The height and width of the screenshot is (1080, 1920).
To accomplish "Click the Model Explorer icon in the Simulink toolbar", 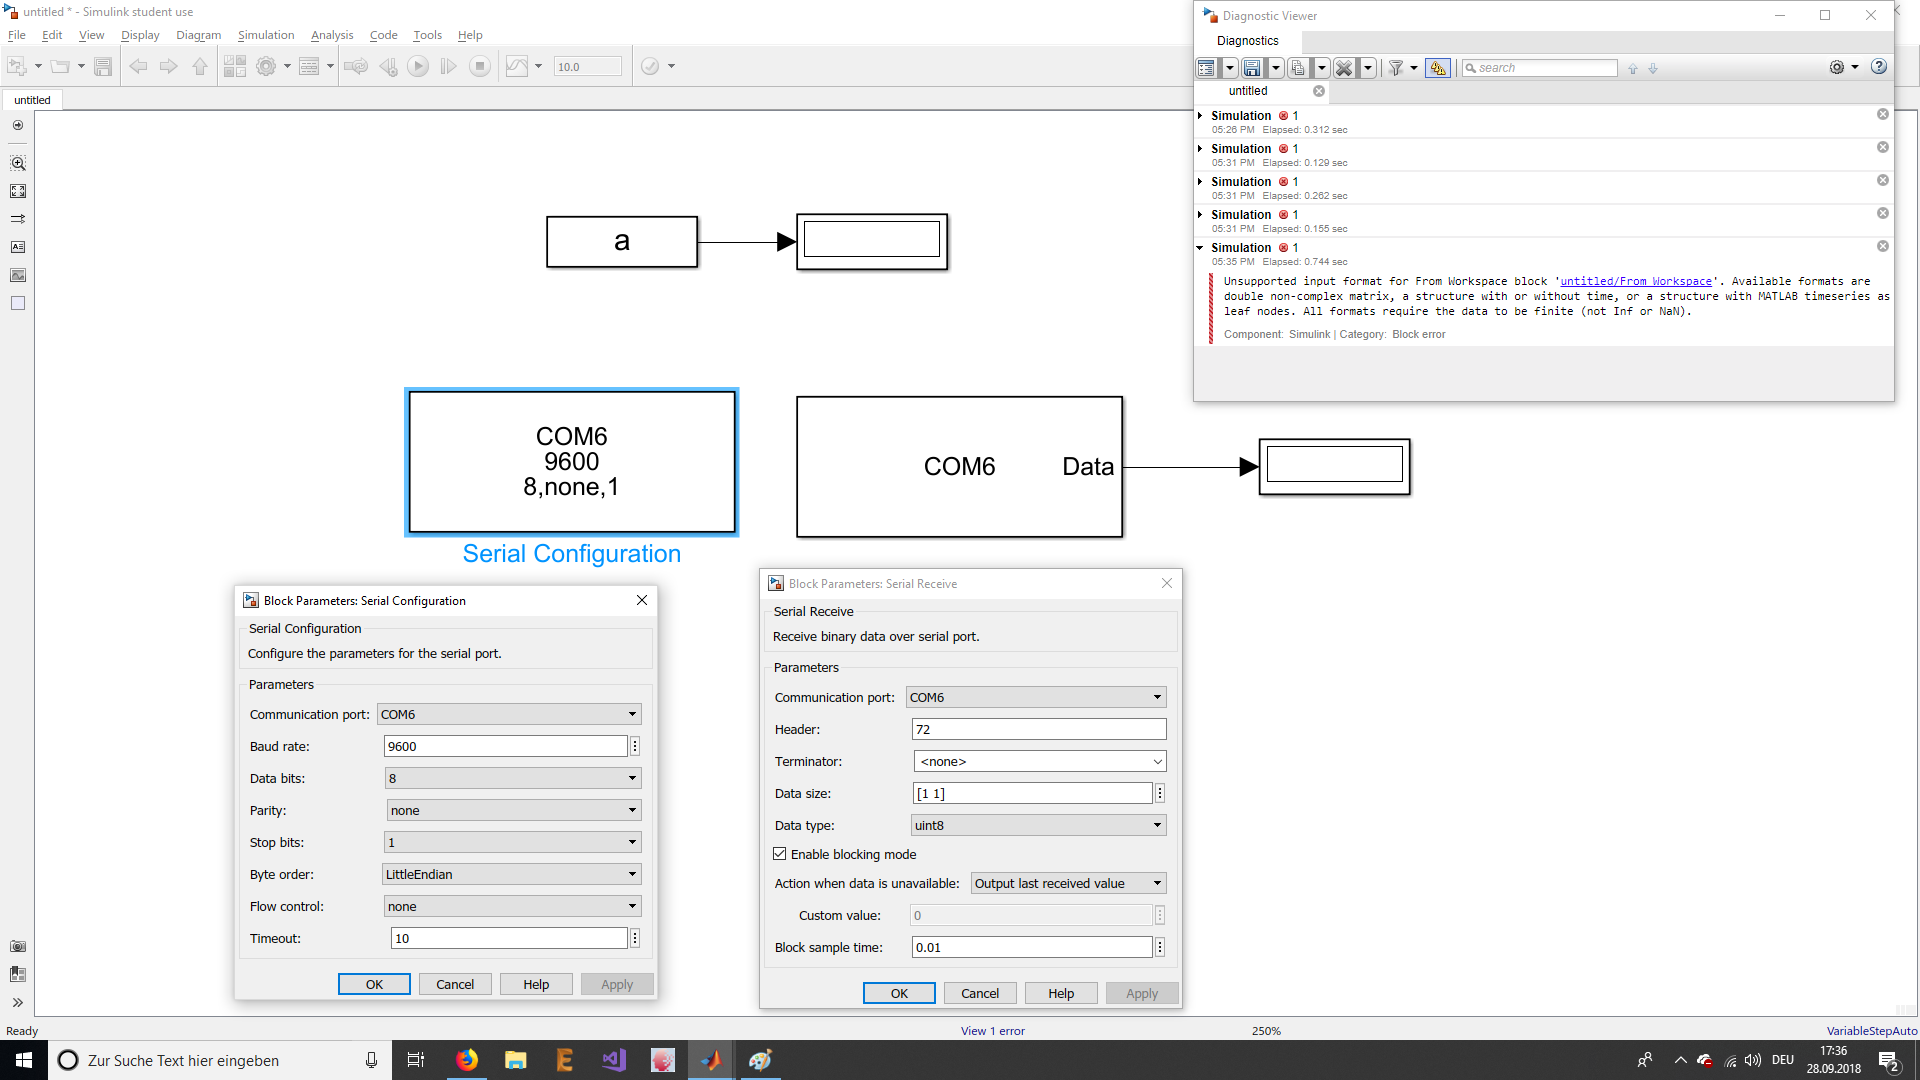I will coord(309,66).
